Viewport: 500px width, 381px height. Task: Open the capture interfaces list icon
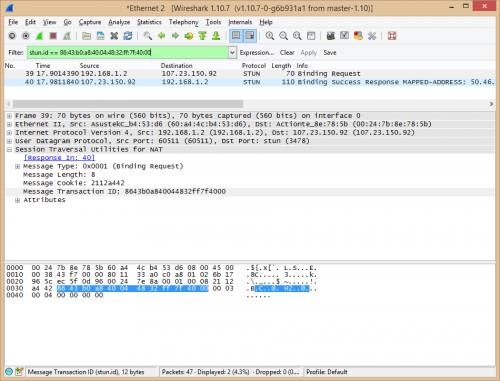[x=12, y=36]
